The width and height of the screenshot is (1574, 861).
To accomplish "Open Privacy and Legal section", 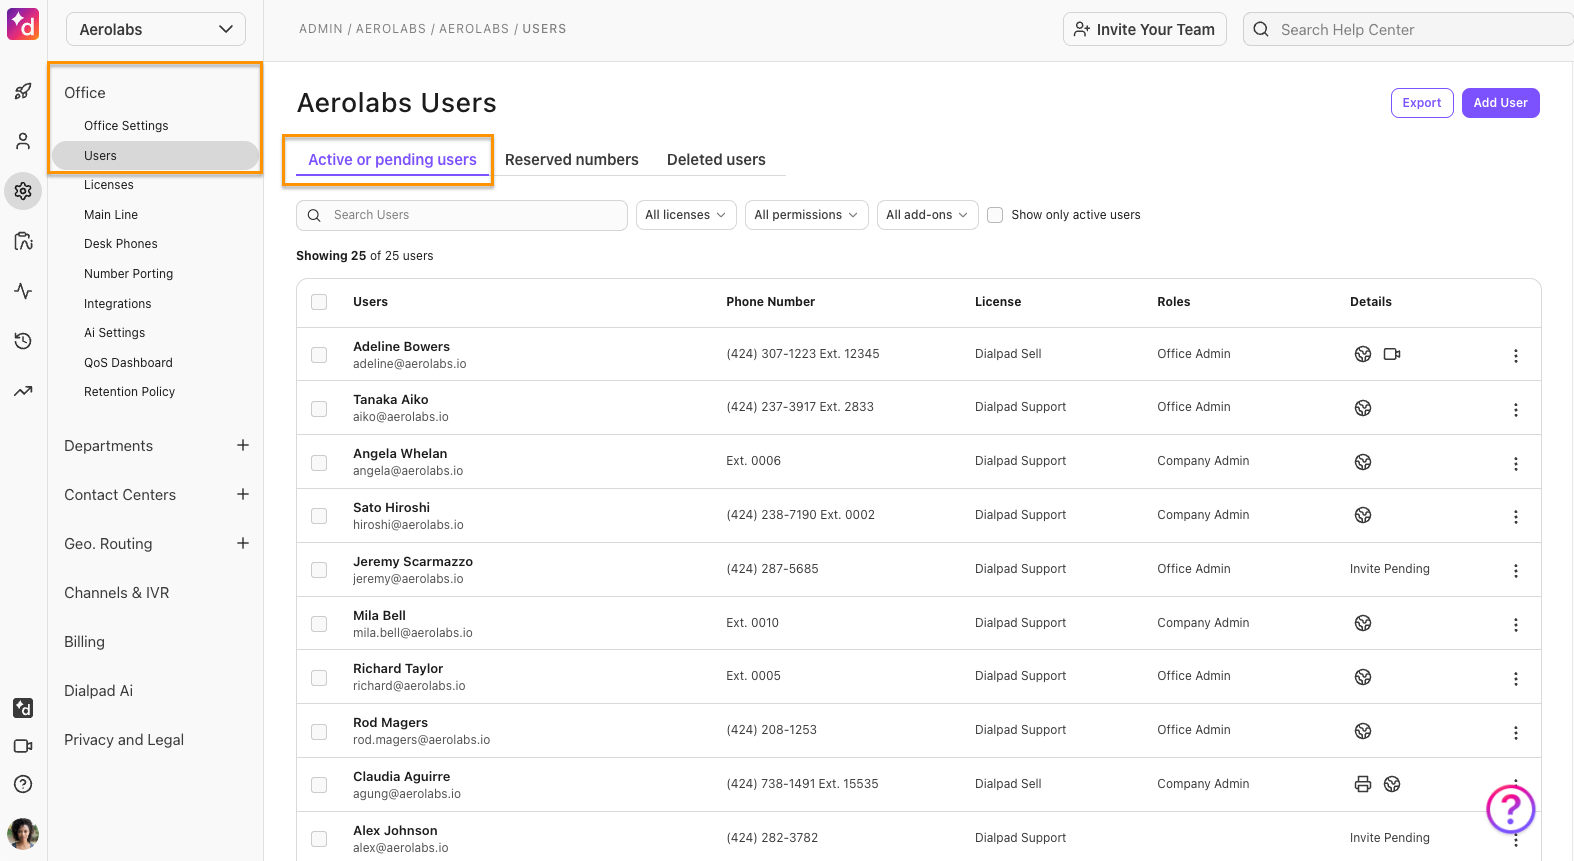I will click(124, 740).
